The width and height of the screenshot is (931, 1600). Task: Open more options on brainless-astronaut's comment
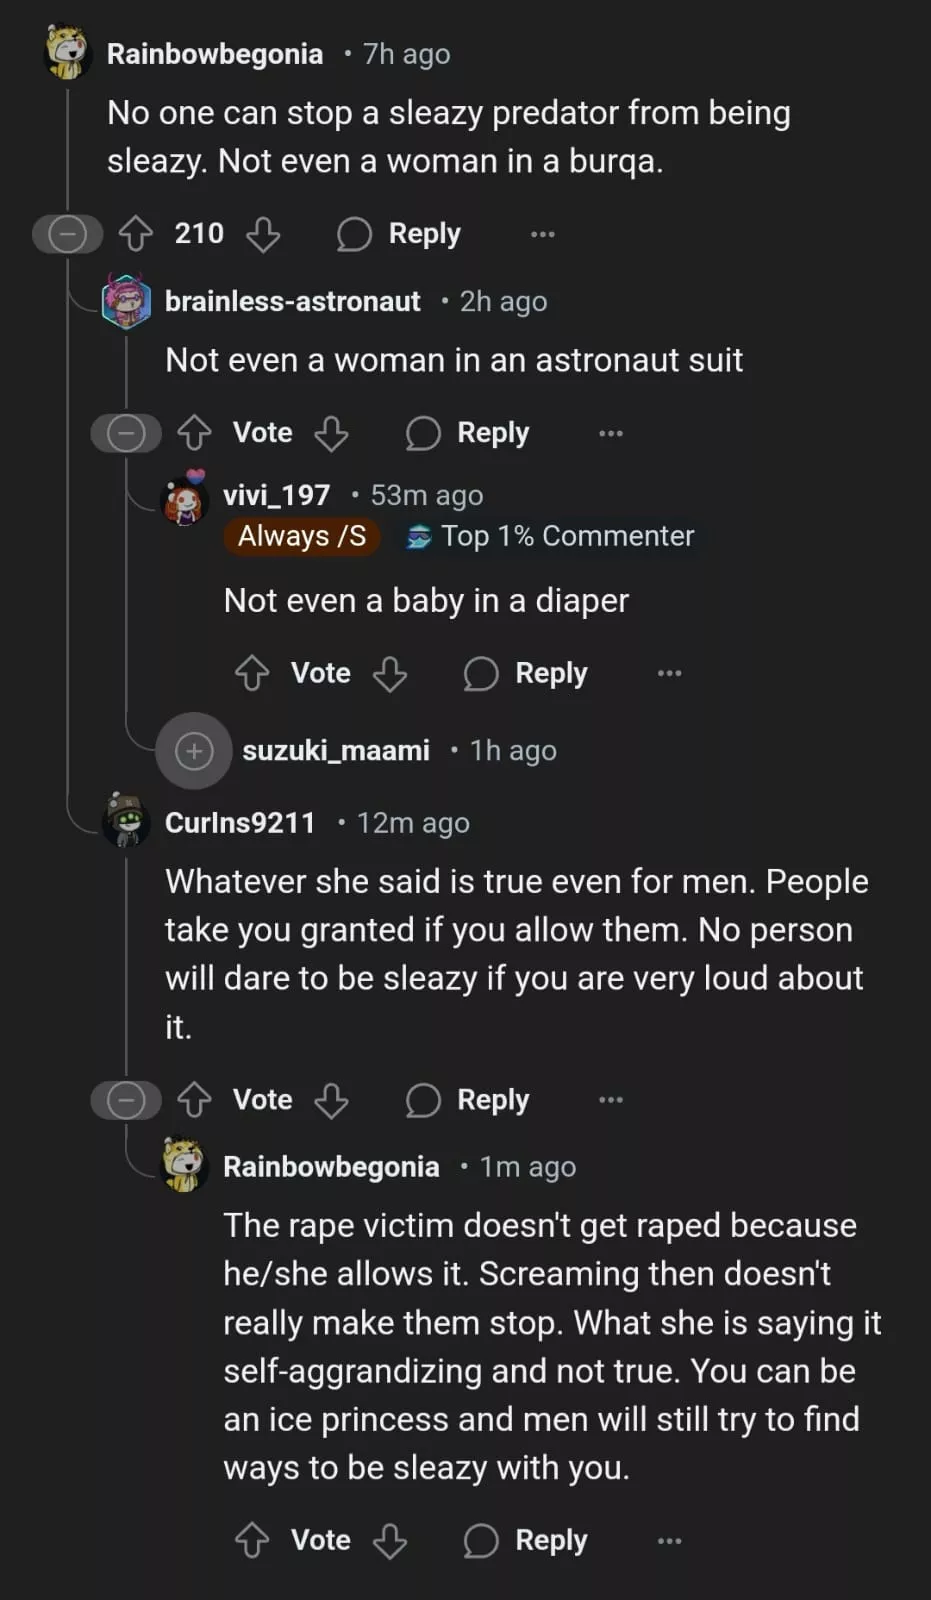610,433
